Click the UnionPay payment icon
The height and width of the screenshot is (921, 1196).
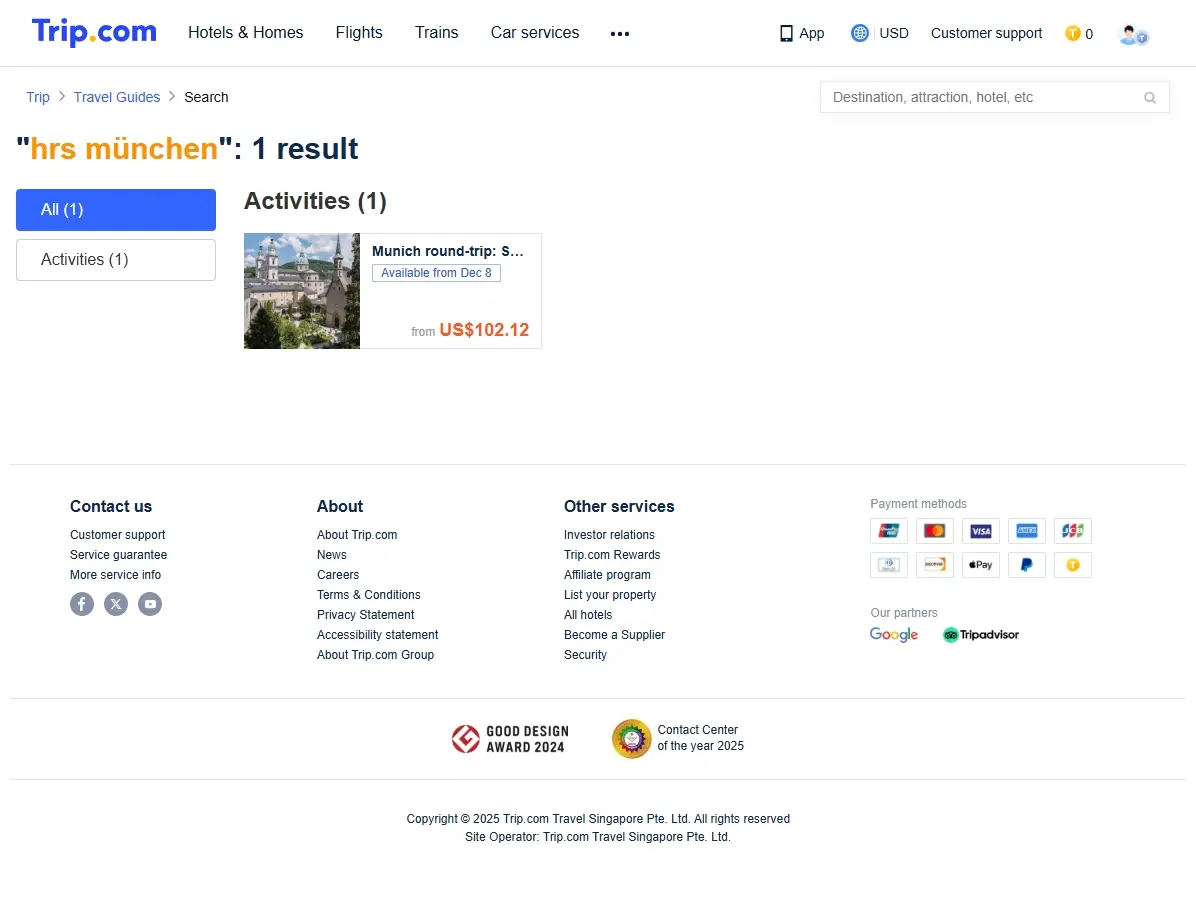[889, 530]
